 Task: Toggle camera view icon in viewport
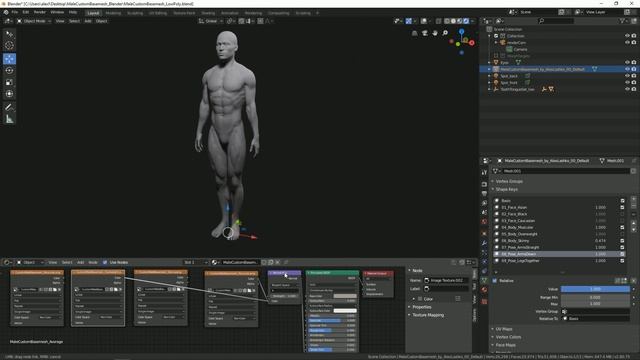tap(425, 33)
